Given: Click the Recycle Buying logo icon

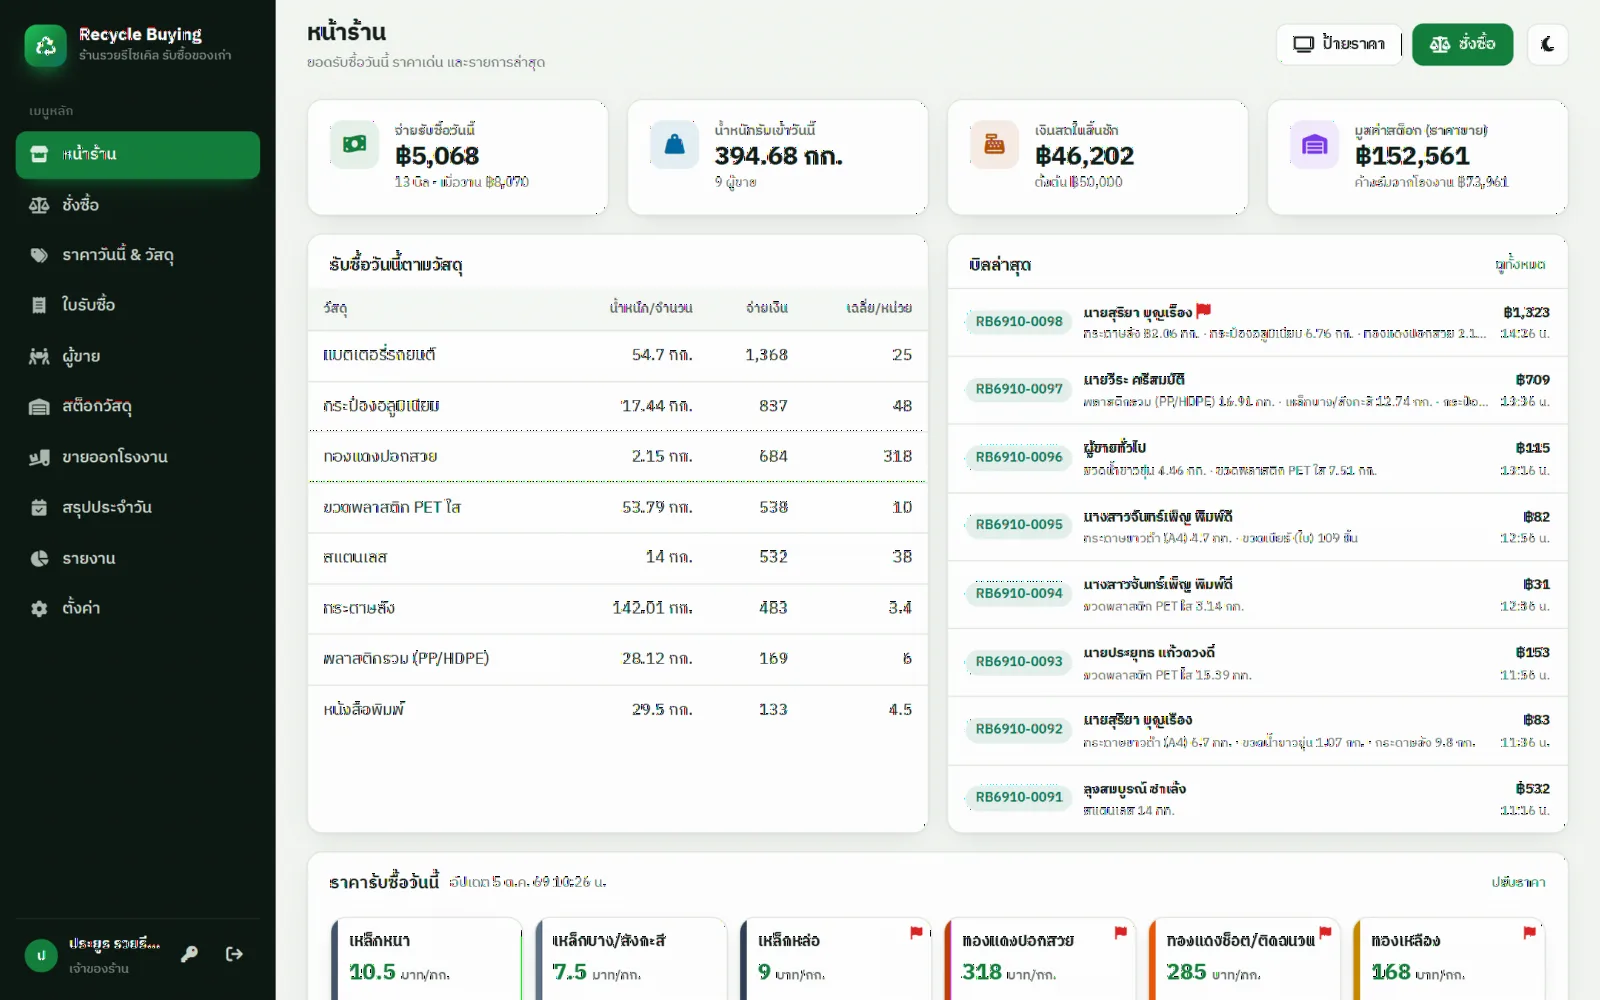Looking at the screenshot, I should point(45,45).
